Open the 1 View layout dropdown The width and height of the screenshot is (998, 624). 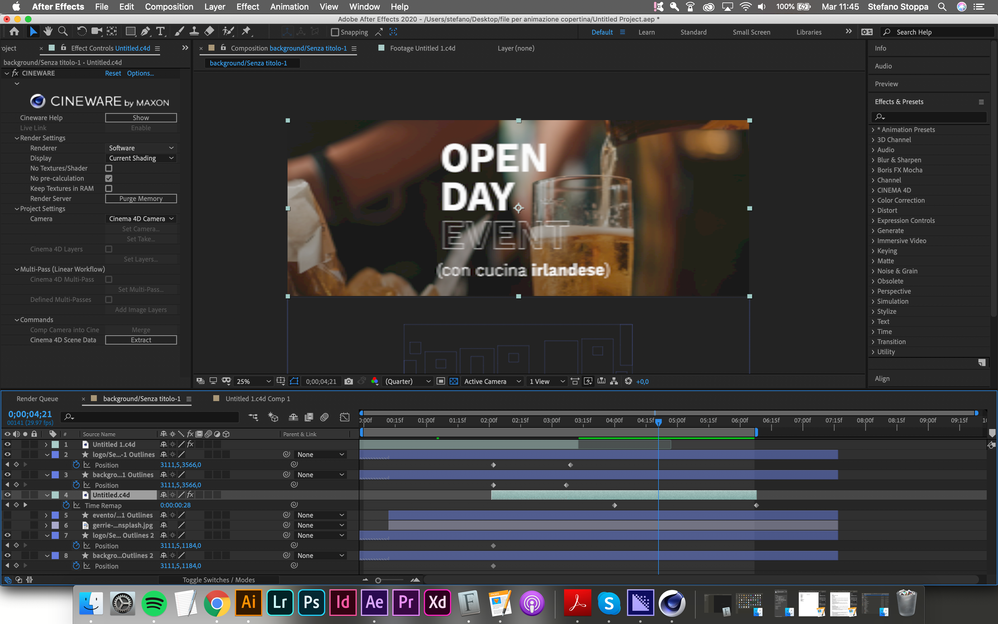pos(547,381)
